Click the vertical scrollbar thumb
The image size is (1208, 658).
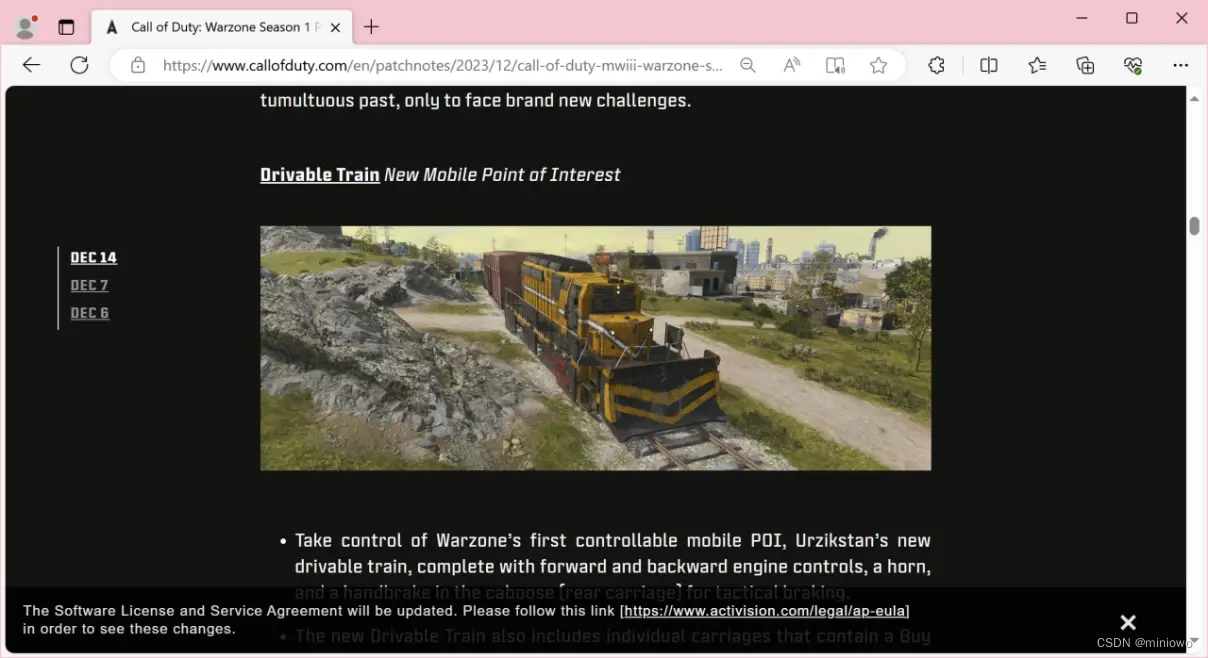pos(1194,225)
